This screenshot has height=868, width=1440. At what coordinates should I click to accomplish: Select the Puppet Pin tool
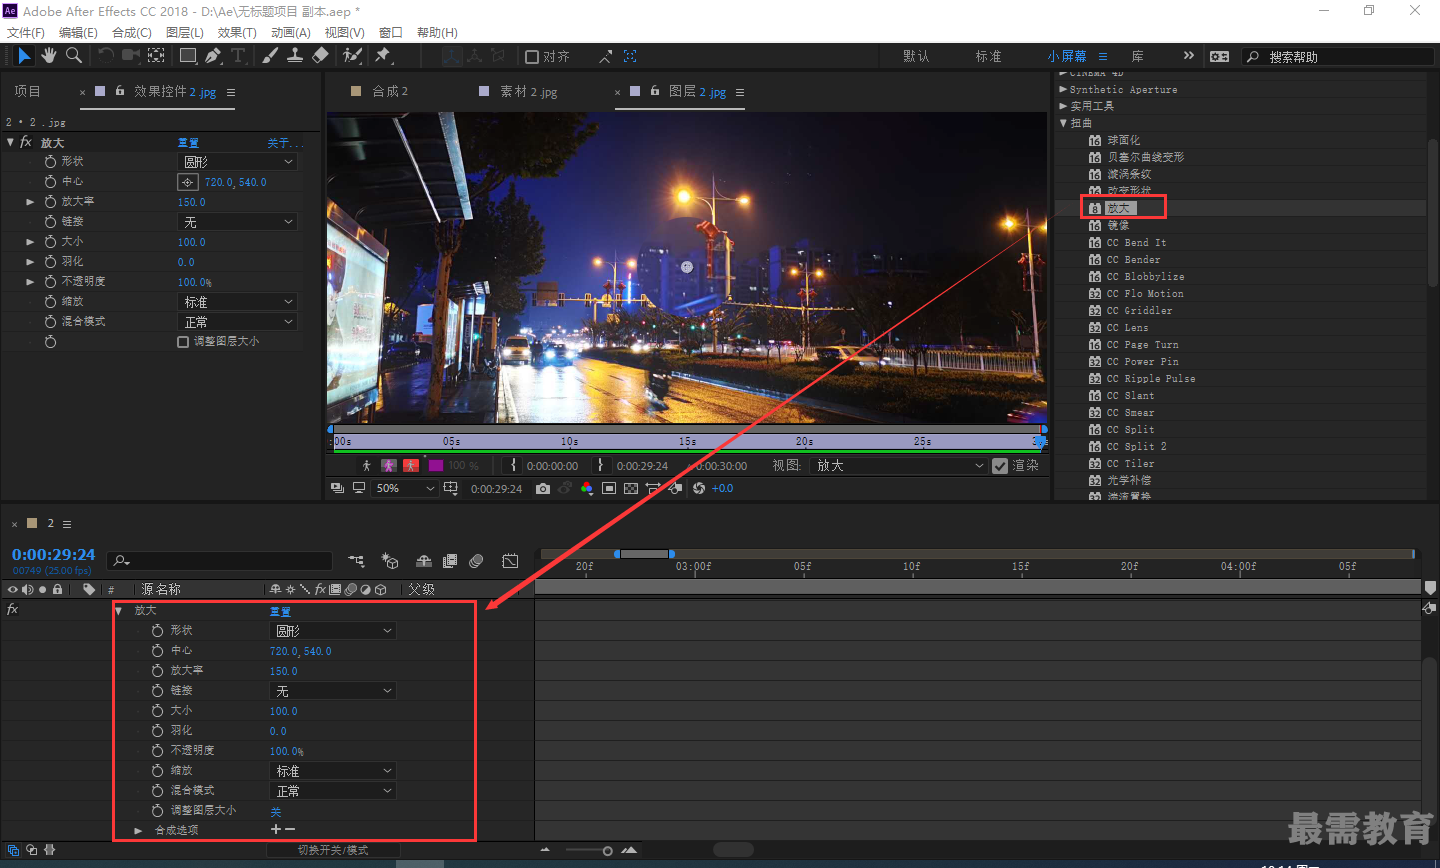(x=383, y=56)
